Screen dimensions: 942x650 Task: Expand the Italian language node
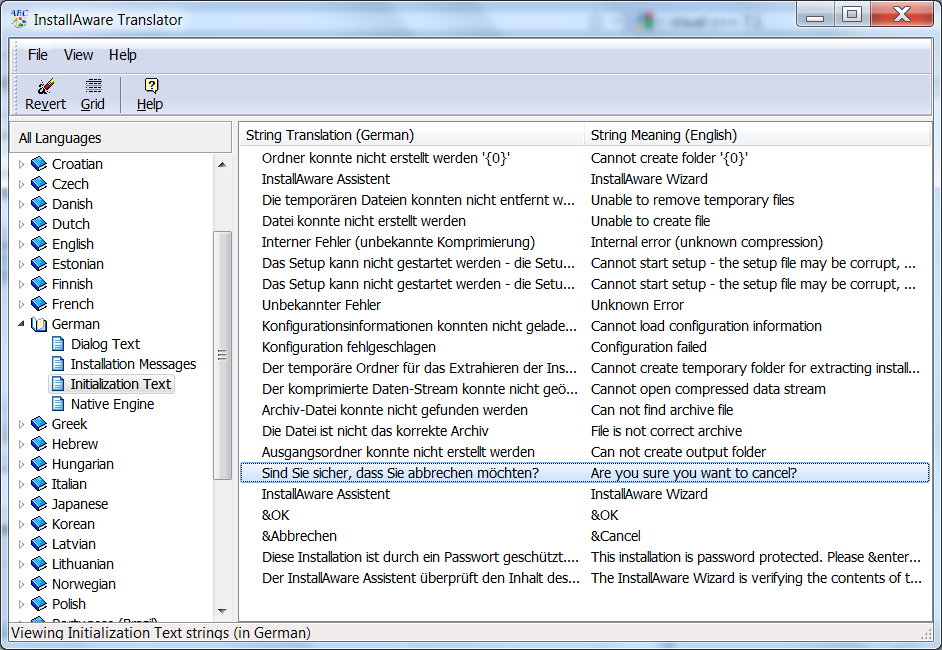pos(22,484)
